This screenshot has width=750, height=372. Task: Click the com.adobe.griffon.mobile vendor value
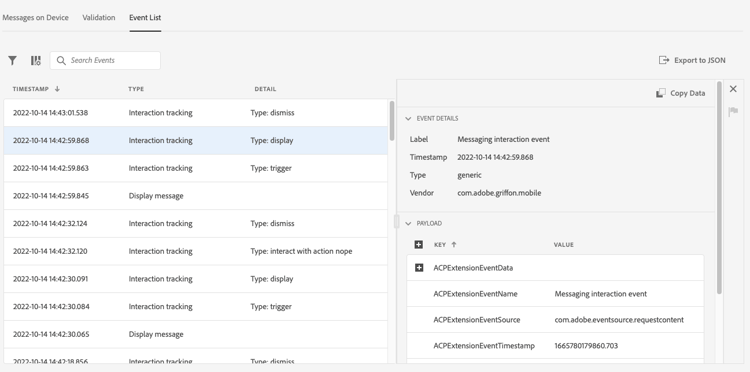pos(499,193)
